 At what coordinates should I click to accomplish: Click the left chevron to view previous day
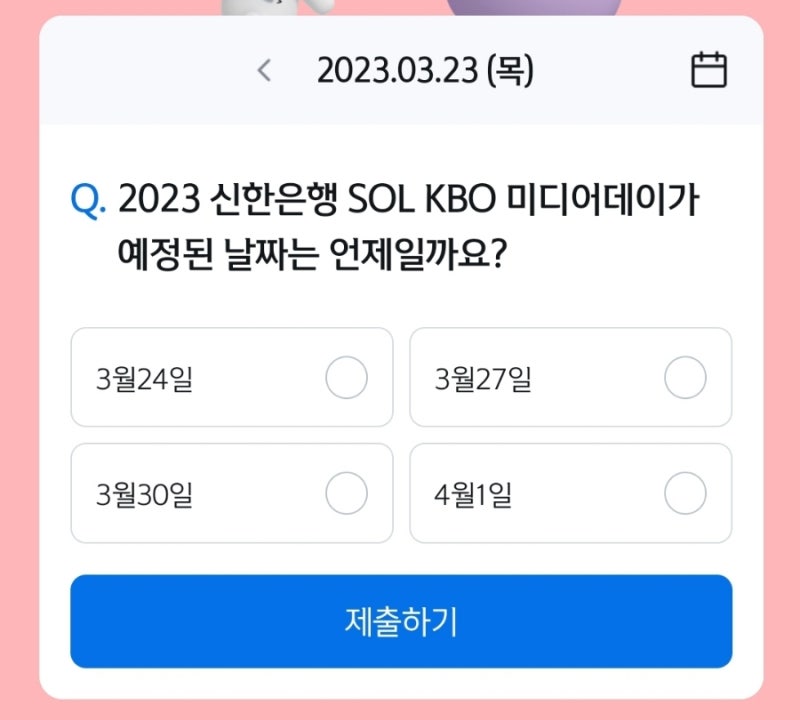click(x=263, y=70)
